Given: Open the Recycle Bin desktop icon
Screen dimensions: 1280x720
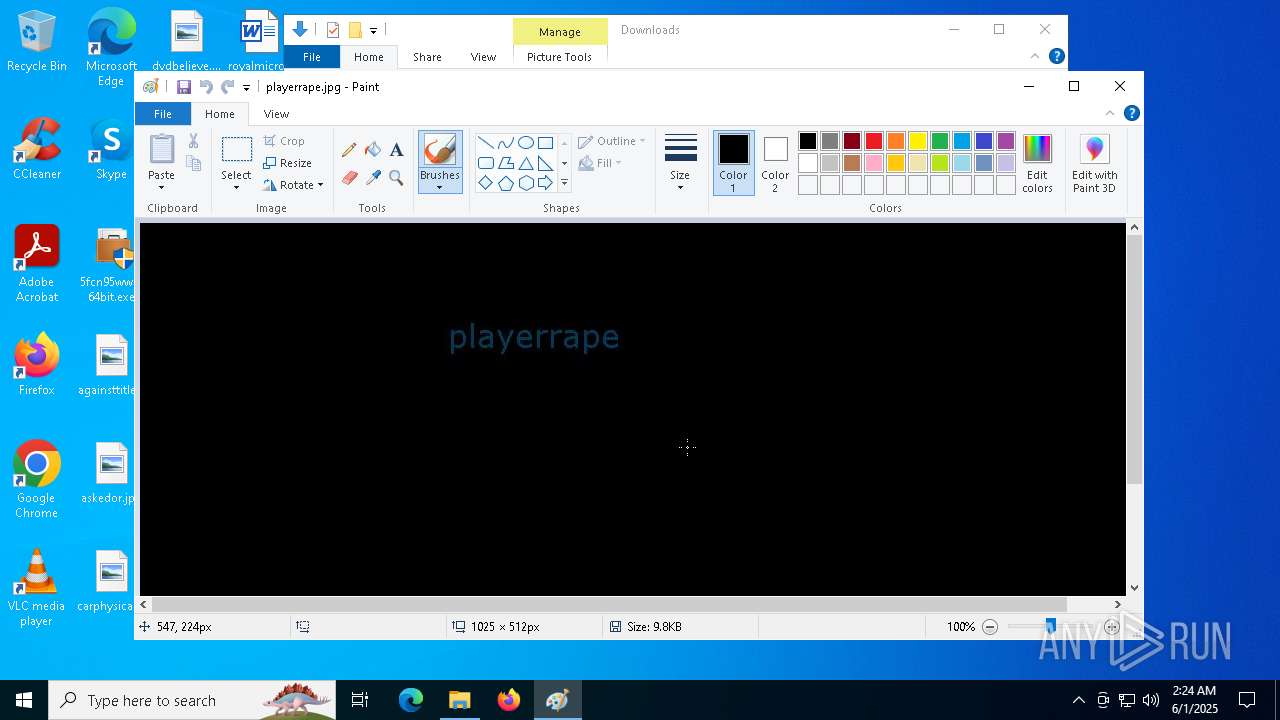Looking at the screenshot, I should pos(37,42).
